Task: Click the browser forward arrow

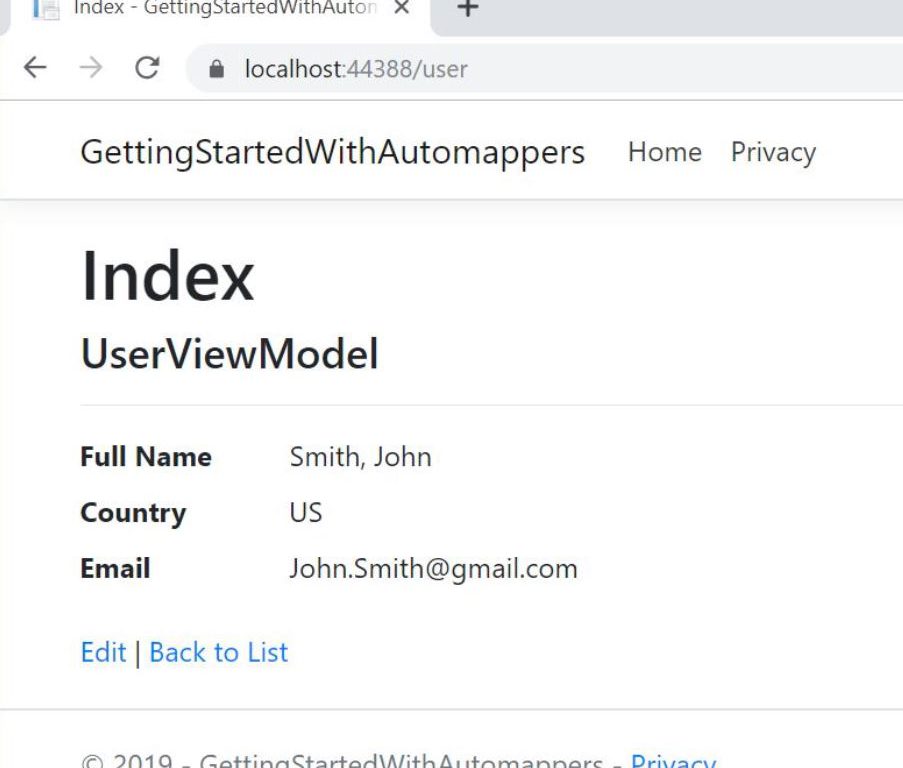Action: pyautogui.click(x=91, y=68)
